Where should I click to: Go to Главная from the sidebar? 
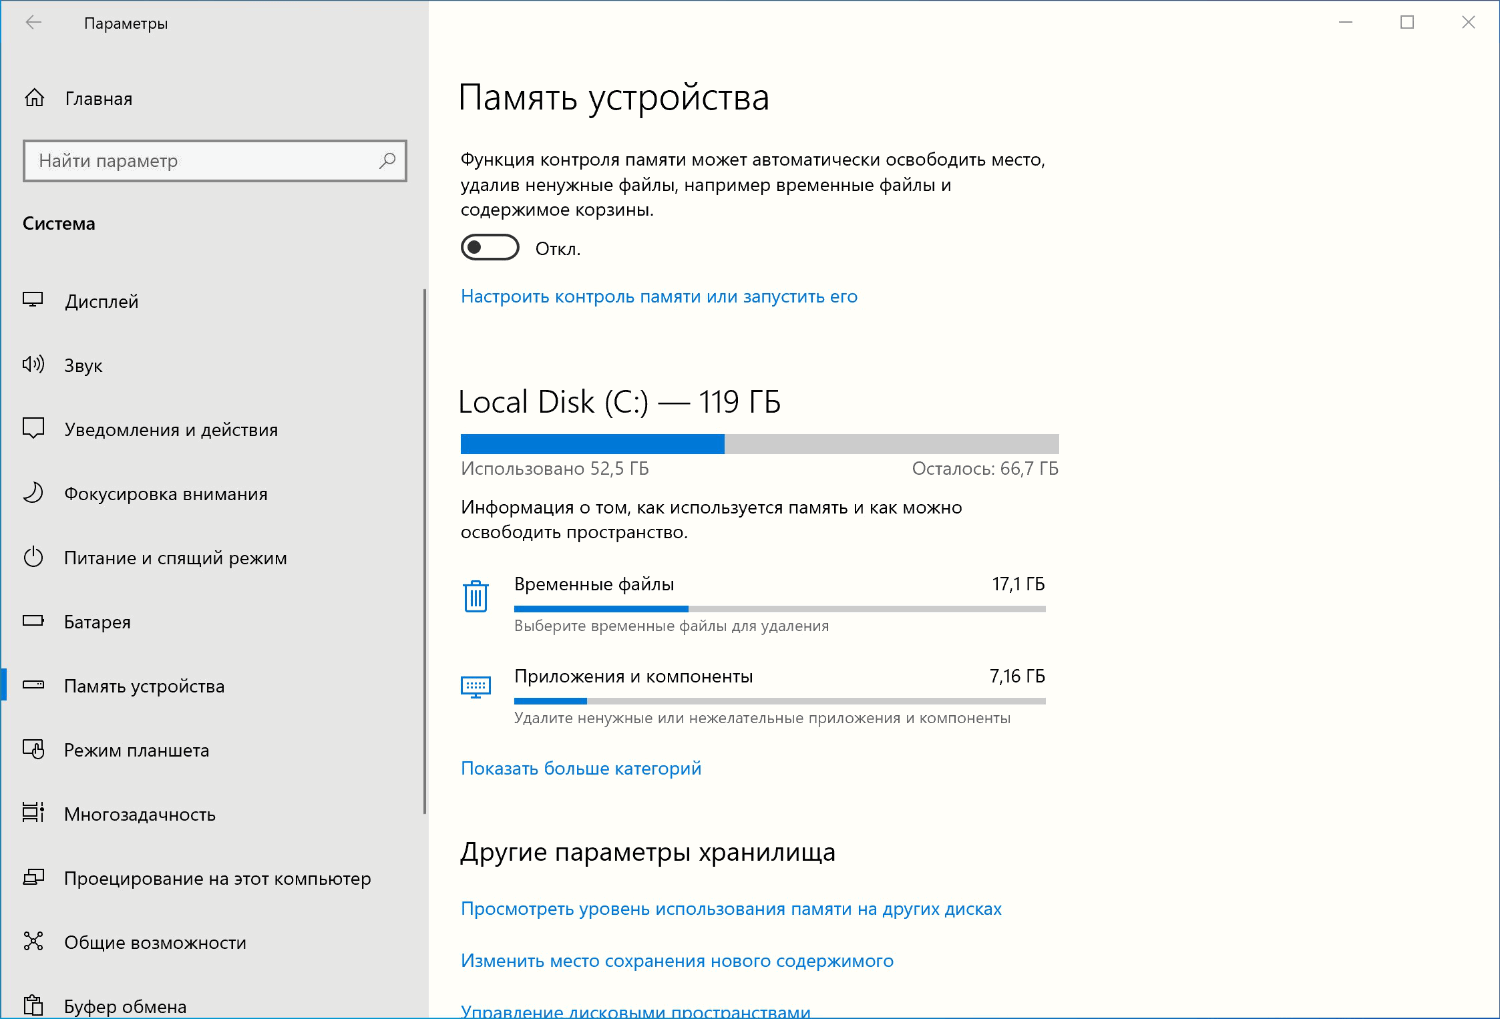[97, 98]
